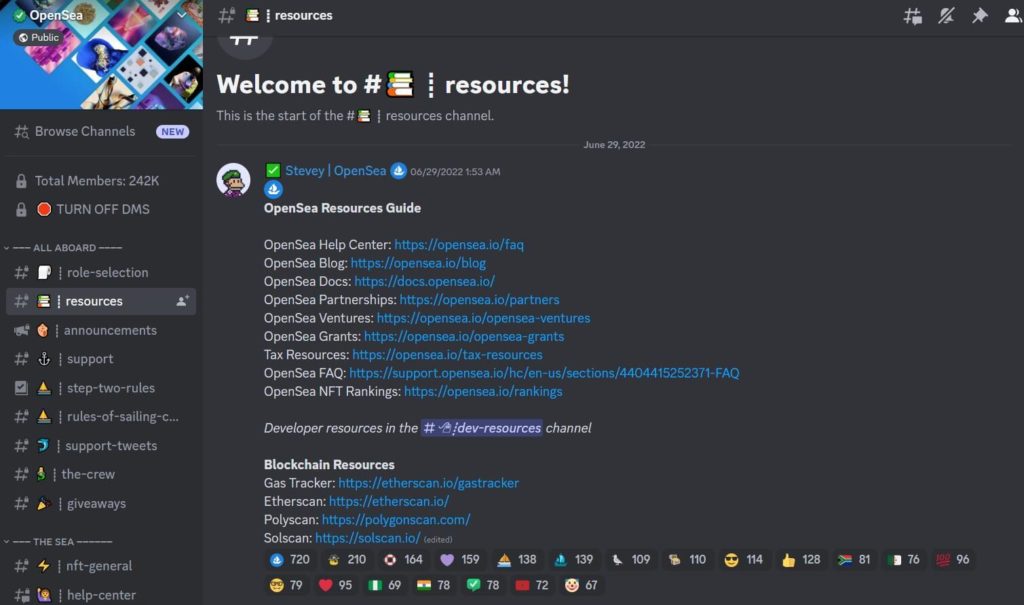1024x605 pixels.
Task: Open support-tweets channel
Action: pos(101,446)
